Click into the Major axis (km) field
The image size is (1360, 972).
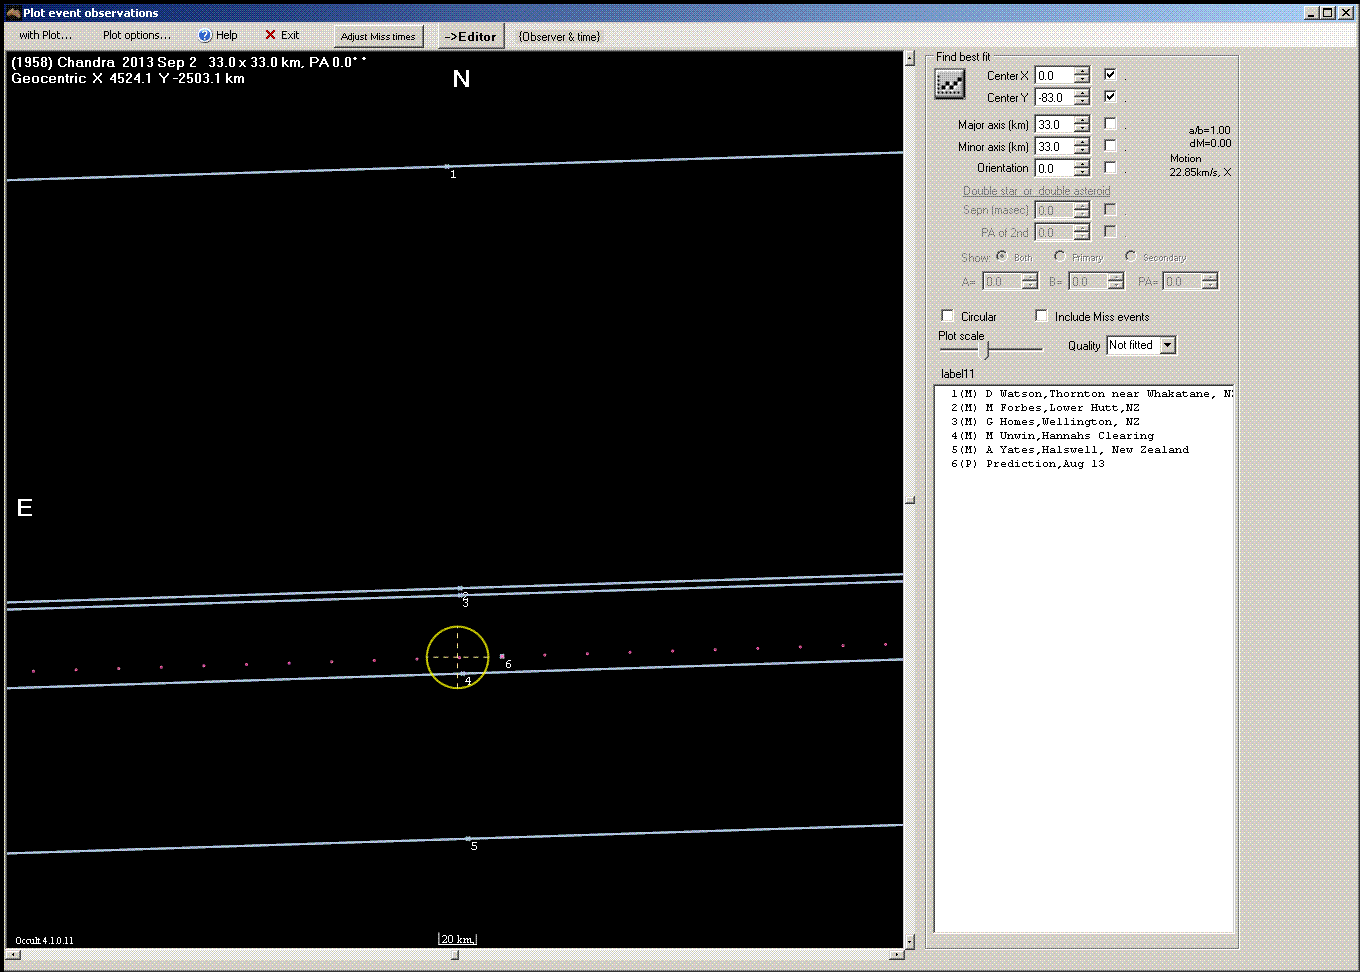click(x=1054, y=125)
